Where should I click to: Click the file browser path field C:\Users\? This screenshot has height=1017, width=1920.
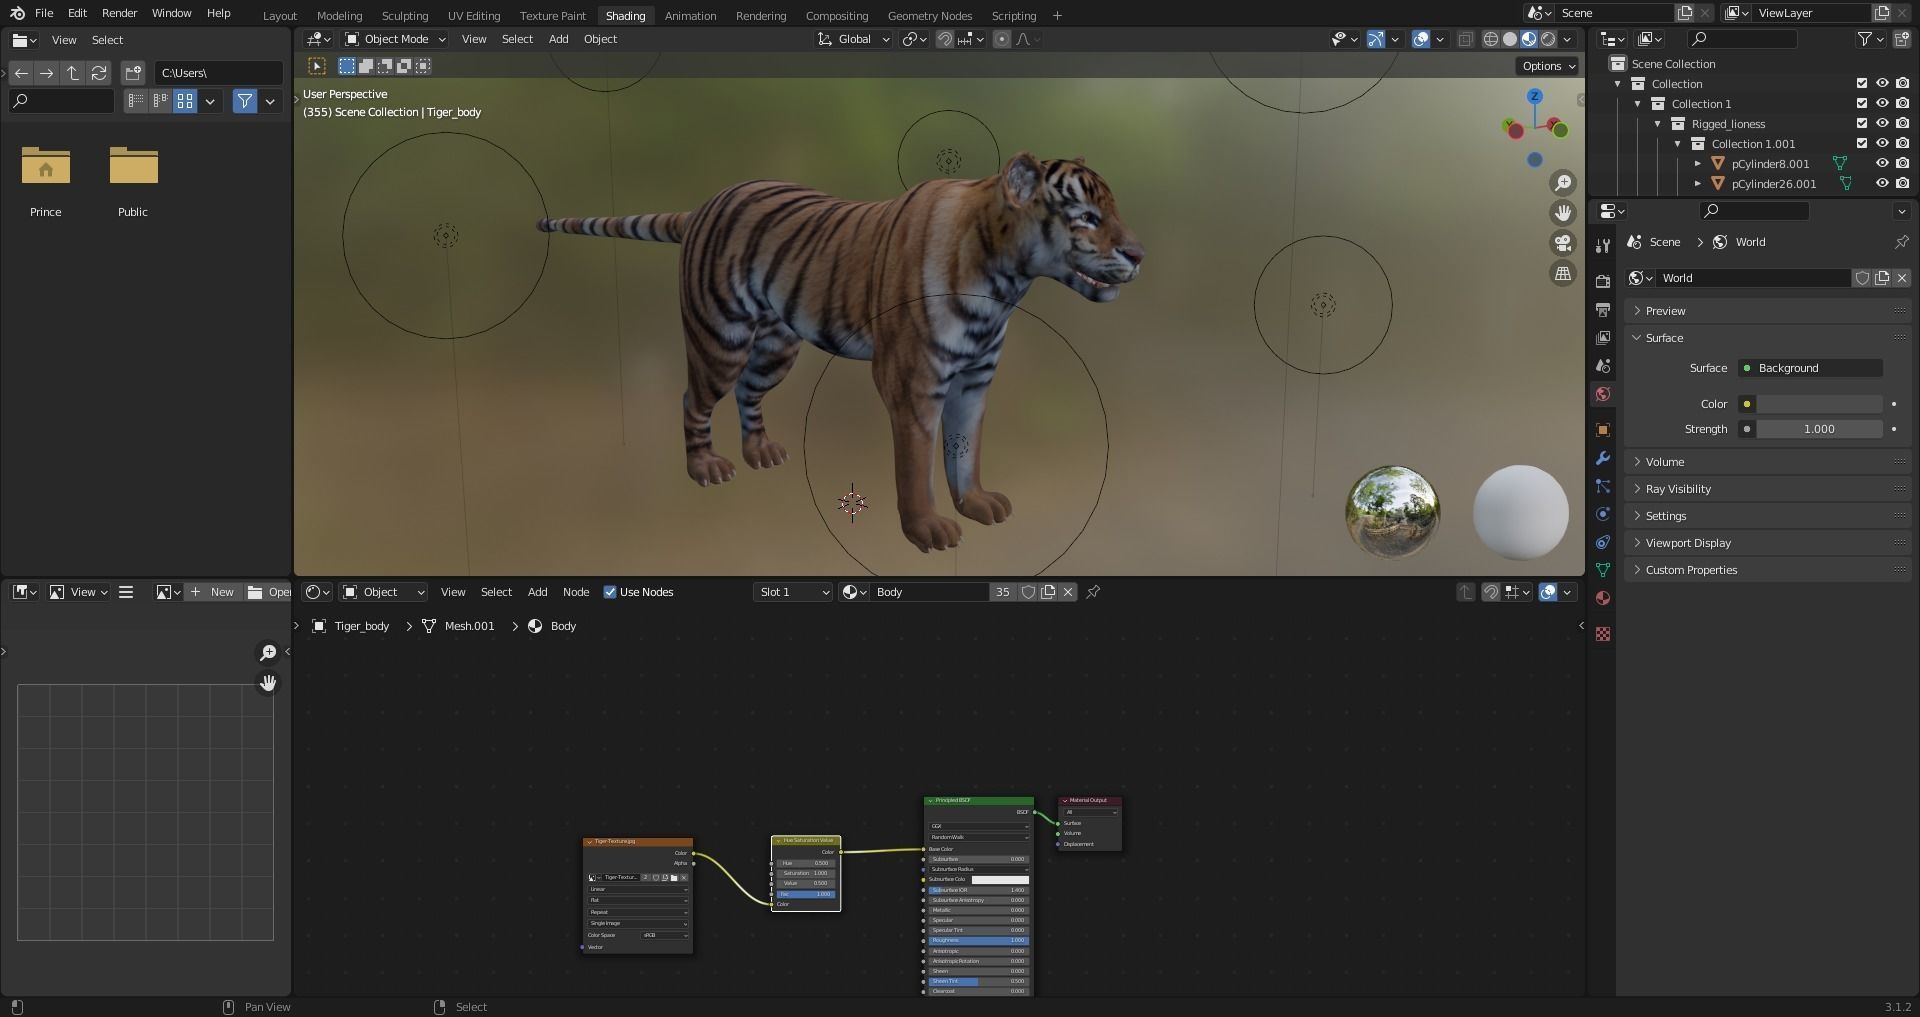[x=219, y=73]
